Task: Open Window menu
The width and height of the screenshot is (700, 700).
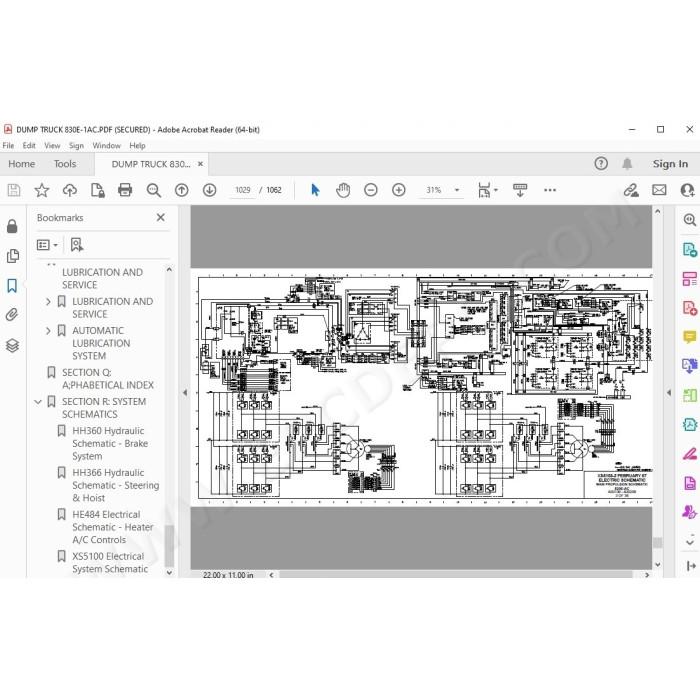Action: pyautogui.click(x=106, y=146)
